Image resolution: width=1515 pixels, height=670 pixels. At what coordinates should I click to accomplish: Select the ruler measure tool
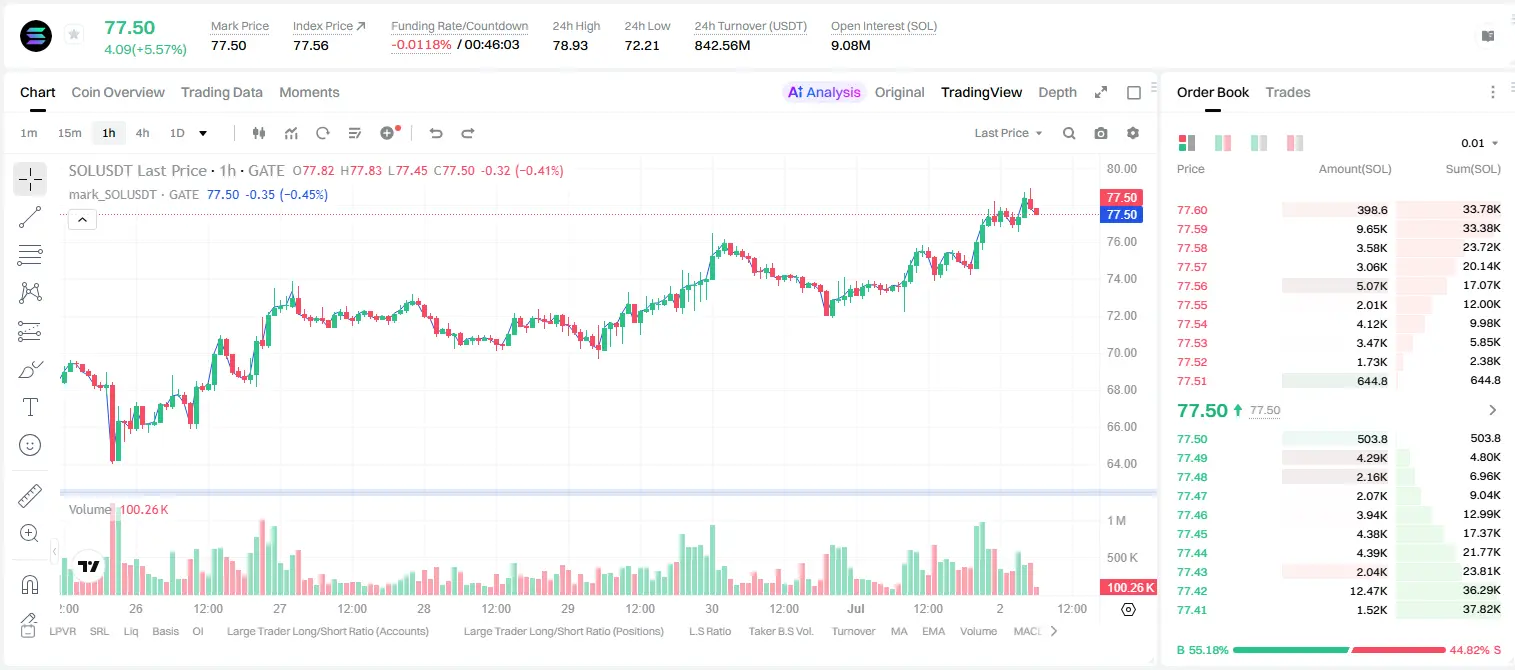[30, 496]
